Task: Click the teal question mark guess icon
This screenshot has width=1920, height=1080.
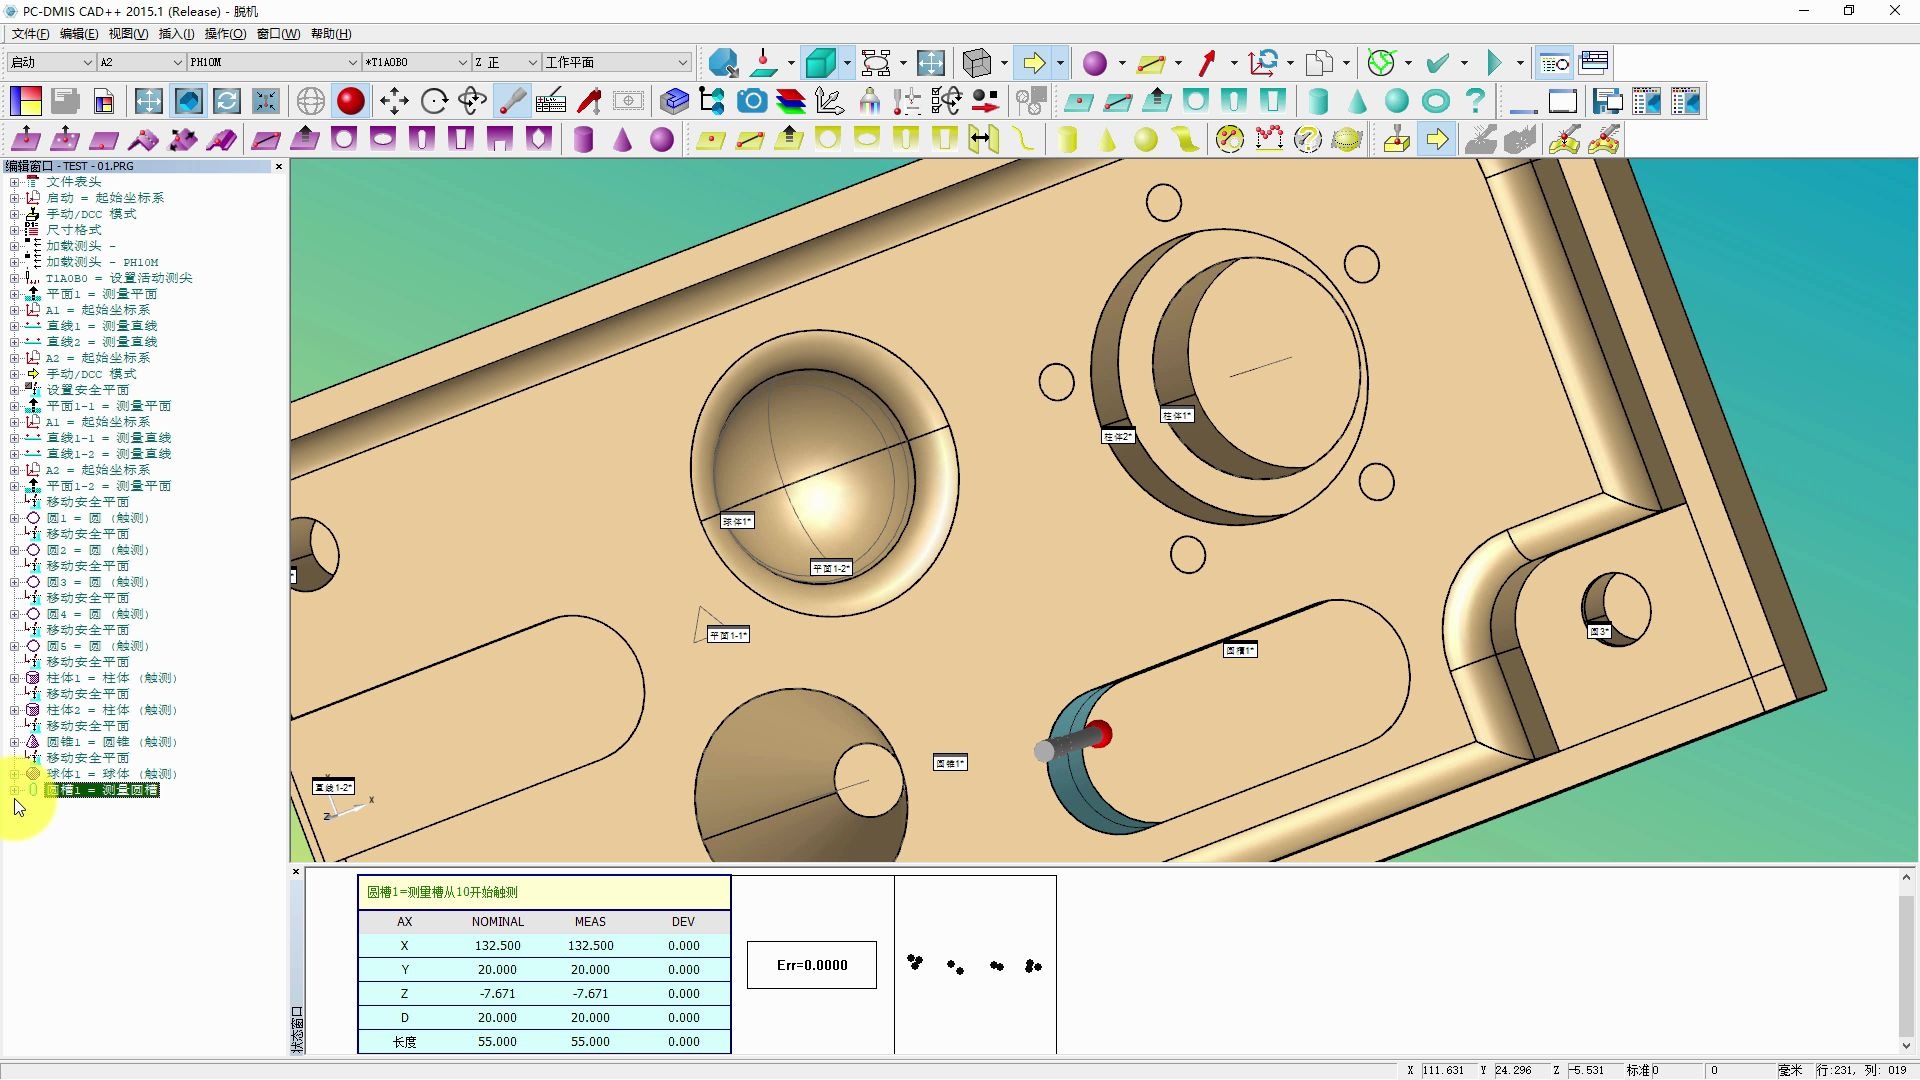Action: (1475, 101)
